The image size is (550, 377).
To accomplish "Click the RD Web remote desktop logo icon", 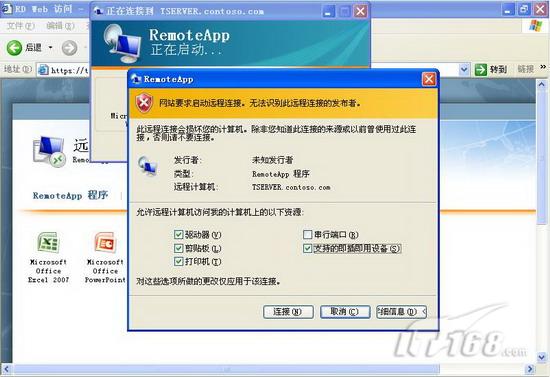I will 49,151.
